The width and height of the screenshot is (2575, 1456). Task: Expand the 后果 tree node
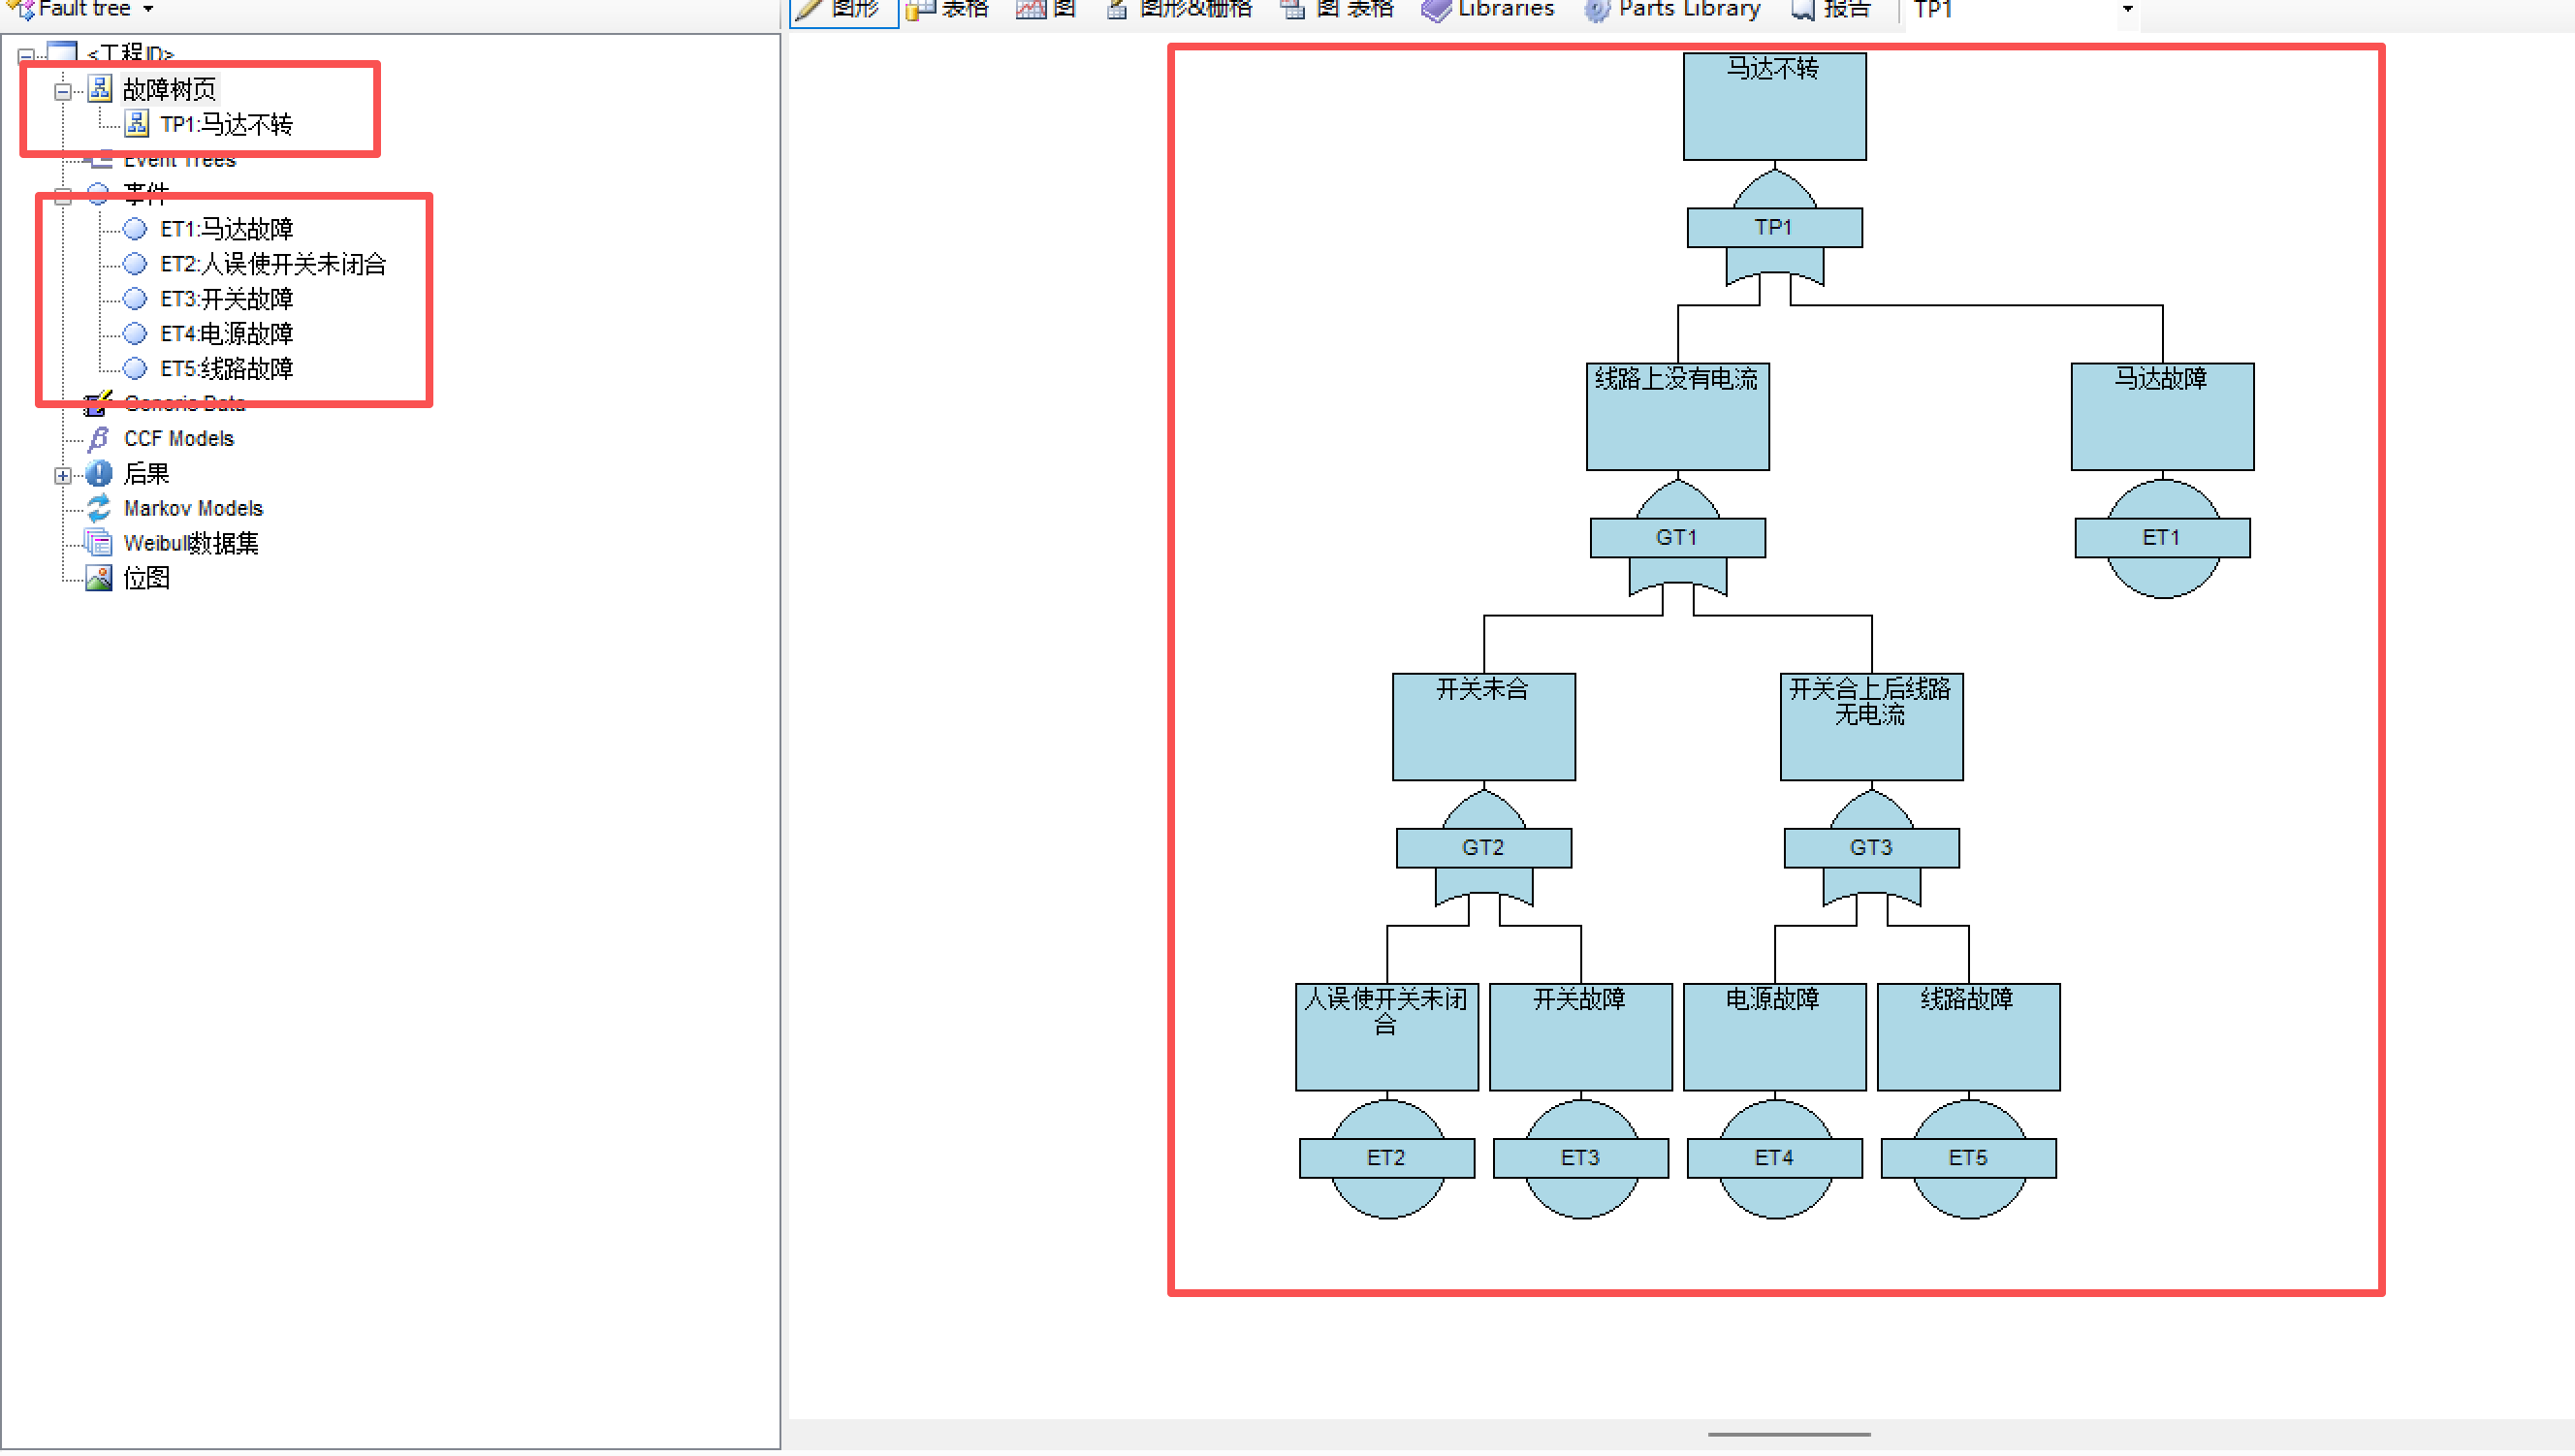[x=63, y=476]
